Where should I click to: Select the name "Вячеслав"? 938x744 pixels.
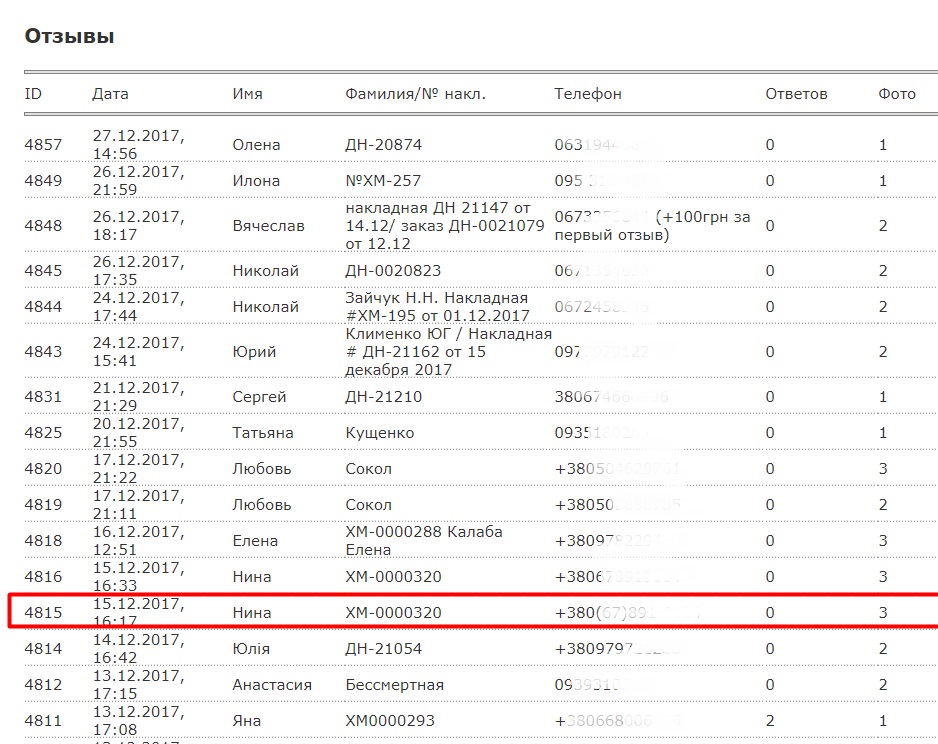268,226
